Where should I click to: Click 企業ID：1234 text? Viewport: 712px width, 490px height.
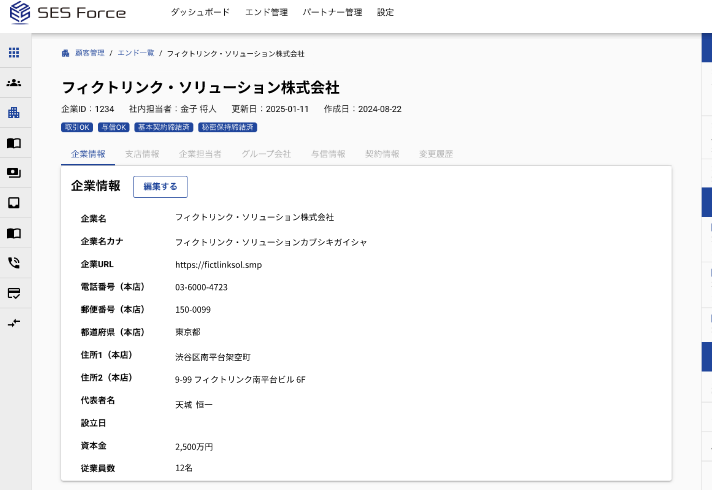click(88, 109)
